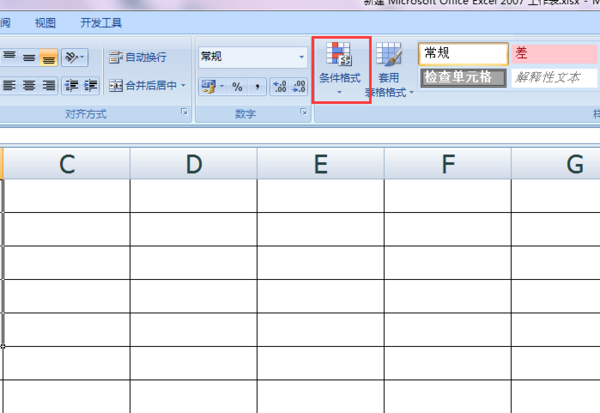Screen dimensions: 600x413
Task: Click first cell under column D
Action: [194, 196]
